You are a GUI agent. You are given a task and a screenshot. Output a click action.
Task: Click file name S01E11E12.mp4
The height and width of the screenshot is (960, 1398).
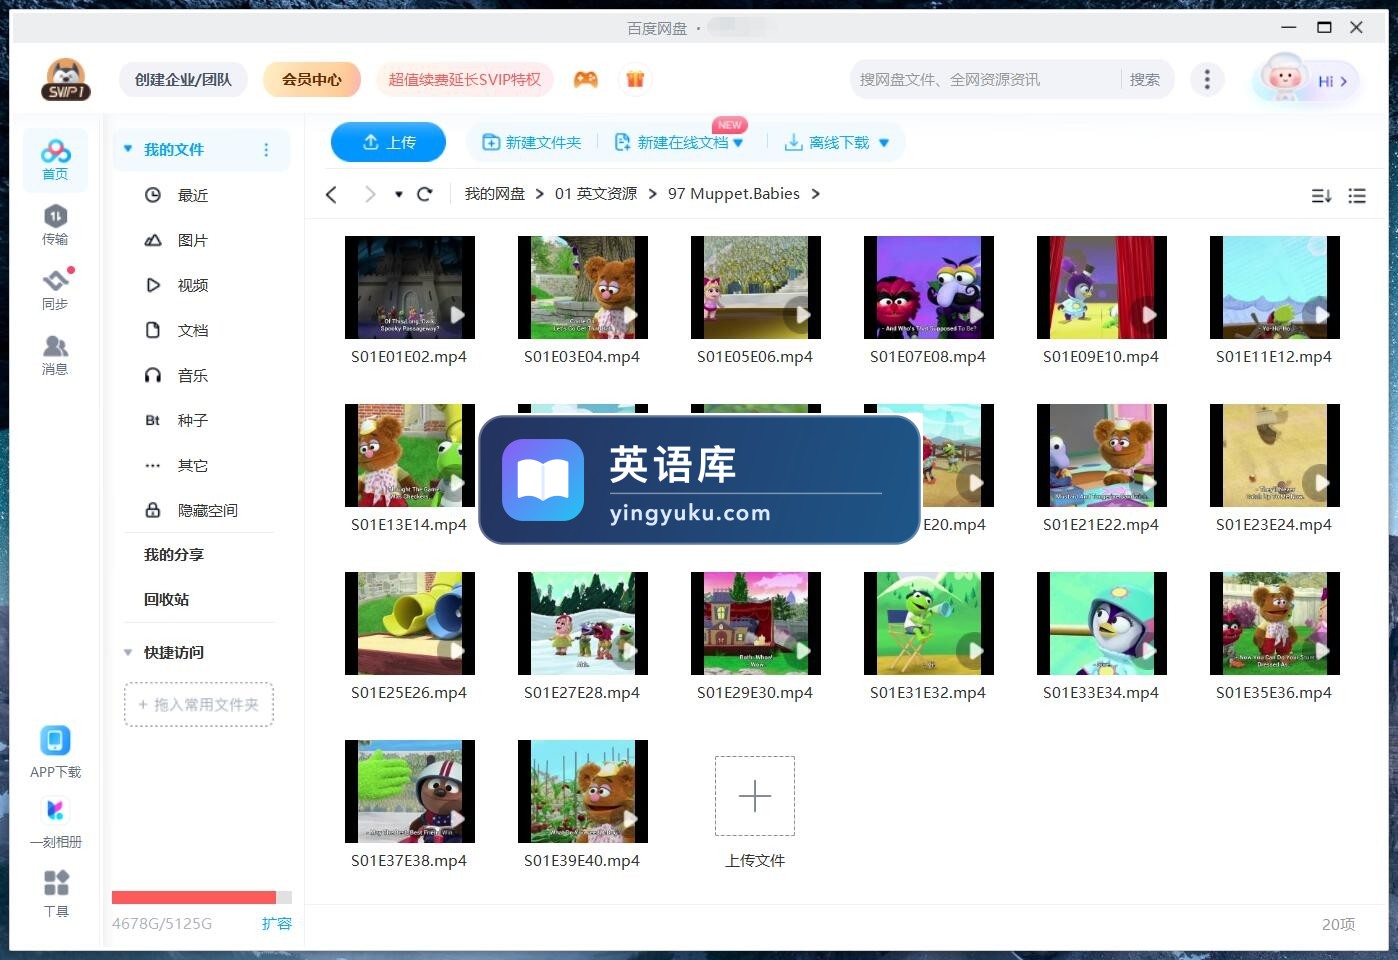point(1274,356)
